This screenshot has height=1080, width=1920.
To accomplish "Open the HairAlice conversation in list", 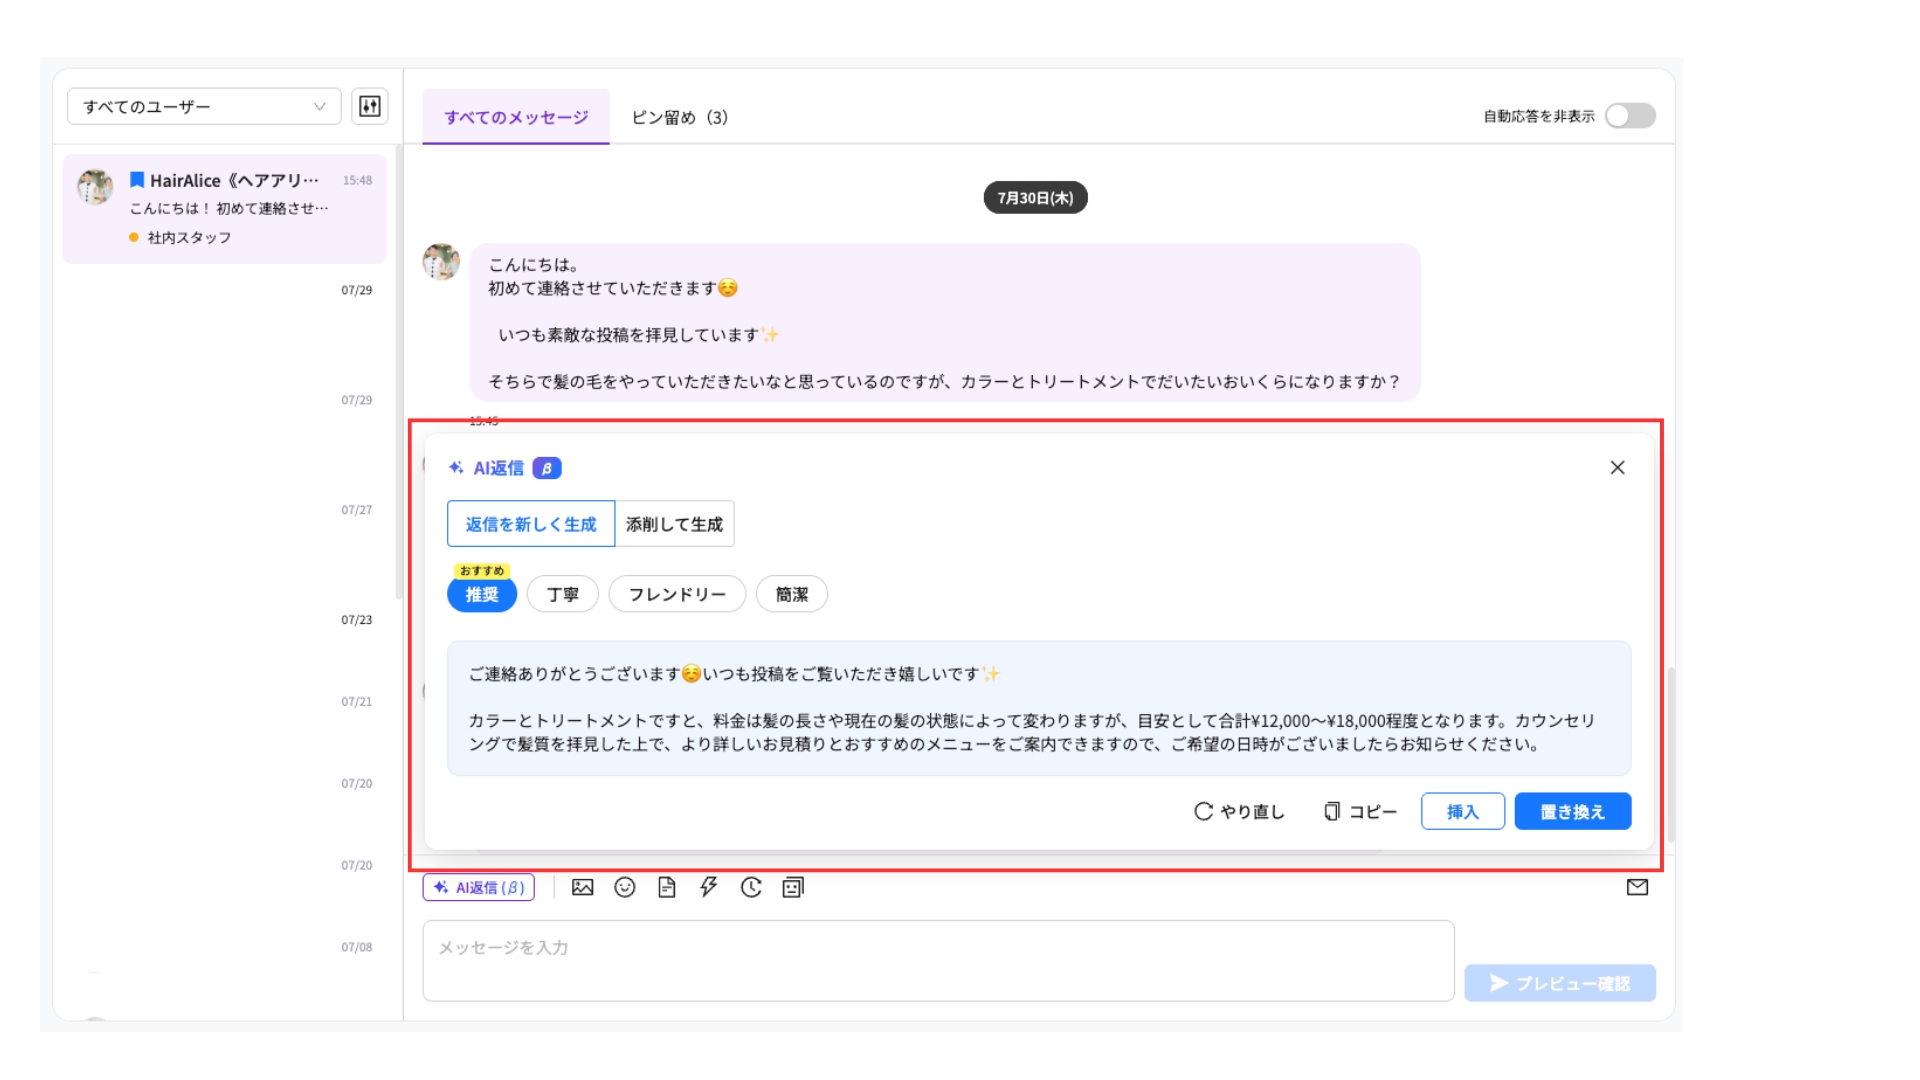I will (x=224, y=208).
